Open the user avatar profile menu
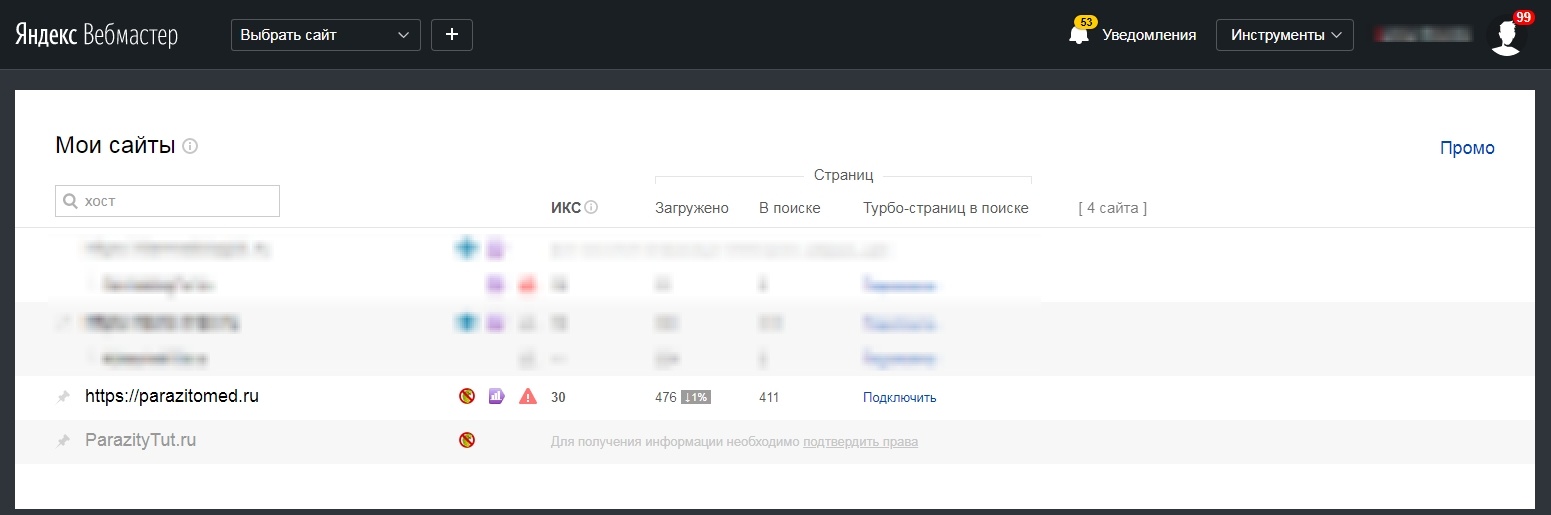The height and width of the screenshot is (515, 1551). click(1506, 35)
